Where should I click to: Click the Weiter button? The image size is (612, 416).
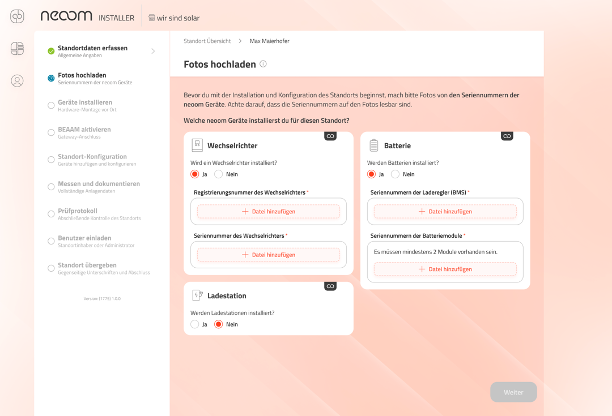pyautogui.click(x=513, y=392)
